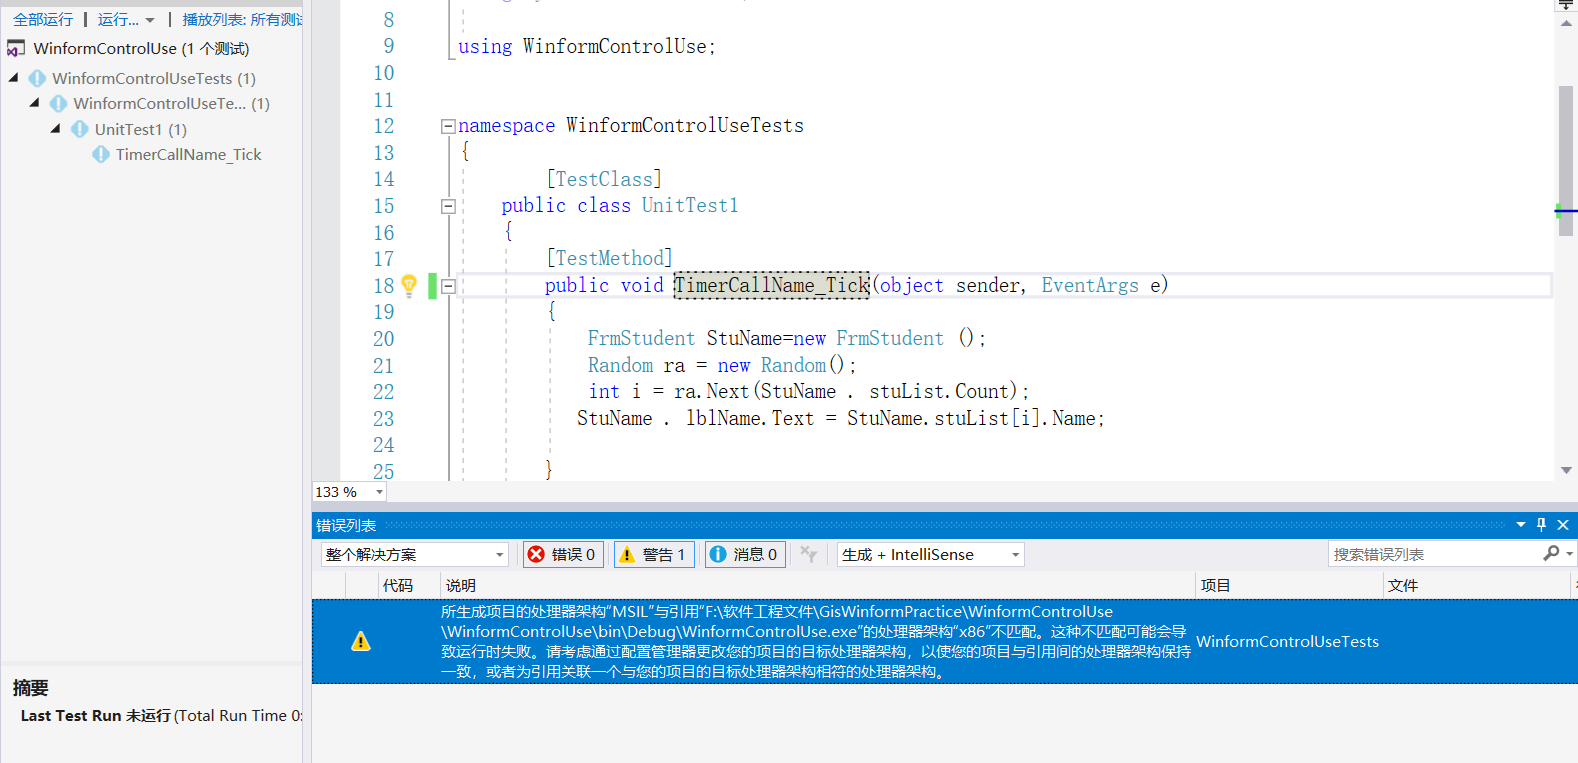Click the Random ra declaration on line 21
This screenshot has height=763, width=1578.
[x=722, y=366]
